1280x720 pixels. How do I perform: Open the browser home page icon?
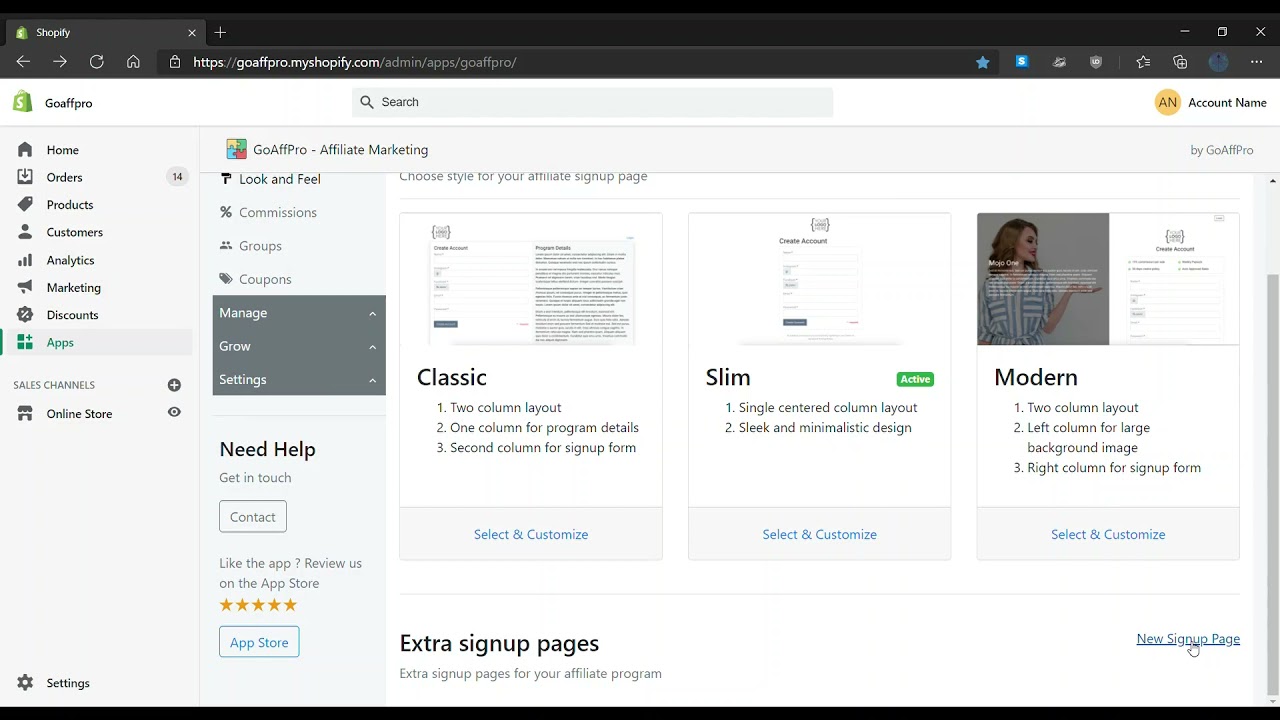click(x=133, y=62)
